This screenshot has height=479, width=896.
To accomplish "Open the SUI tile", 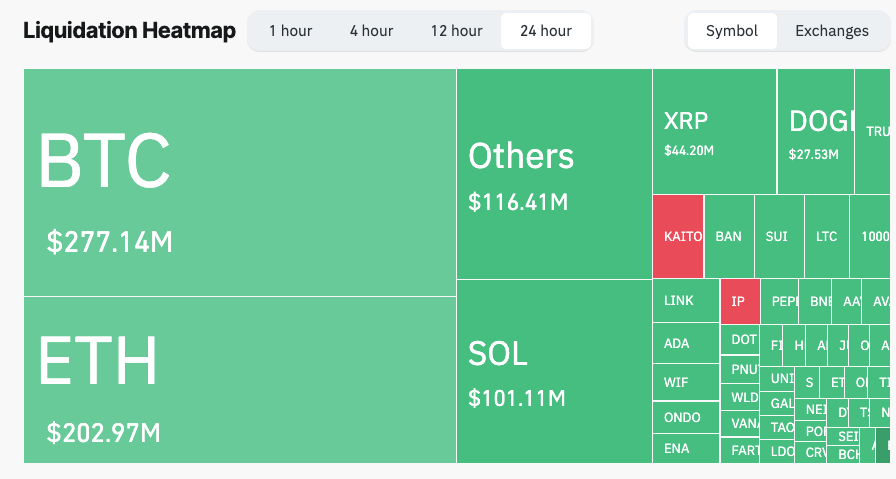I will click(777, 237).
